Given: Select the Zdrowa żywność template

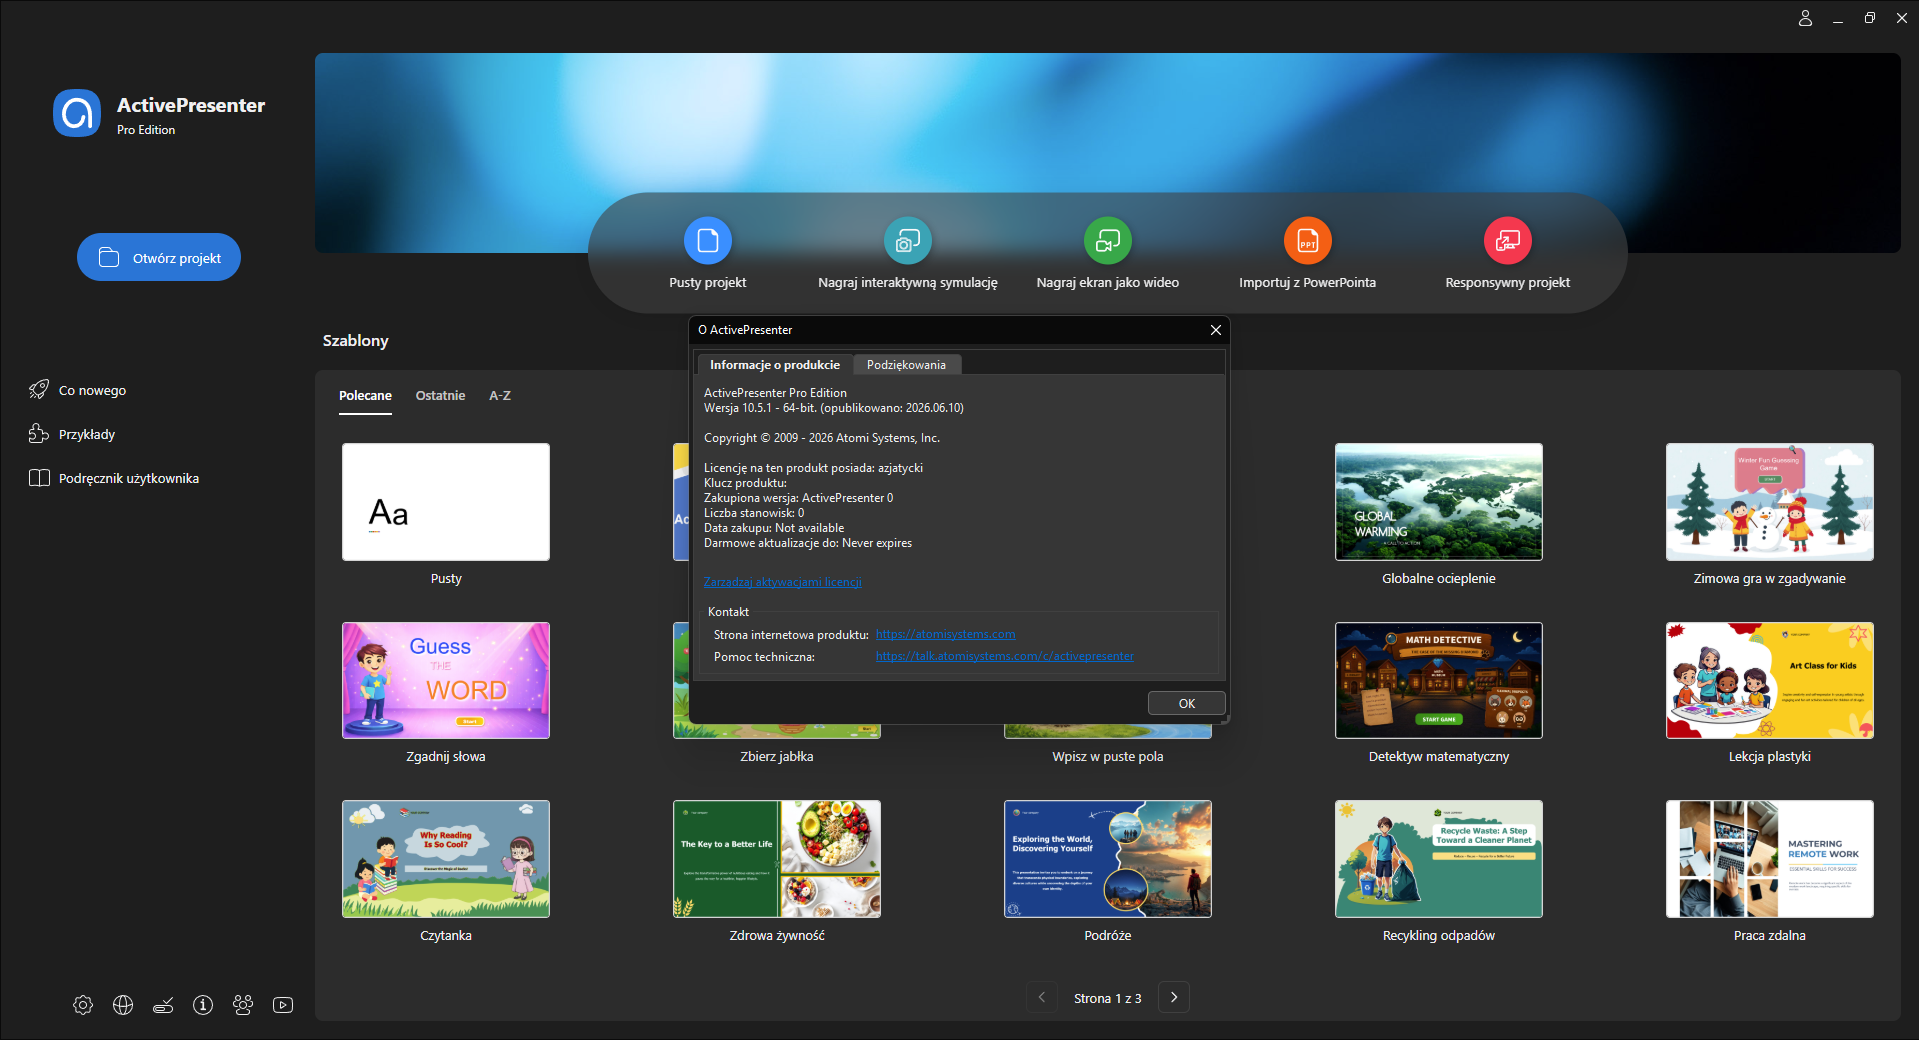Looking at the screenshot, I should (x=777, y=859).
